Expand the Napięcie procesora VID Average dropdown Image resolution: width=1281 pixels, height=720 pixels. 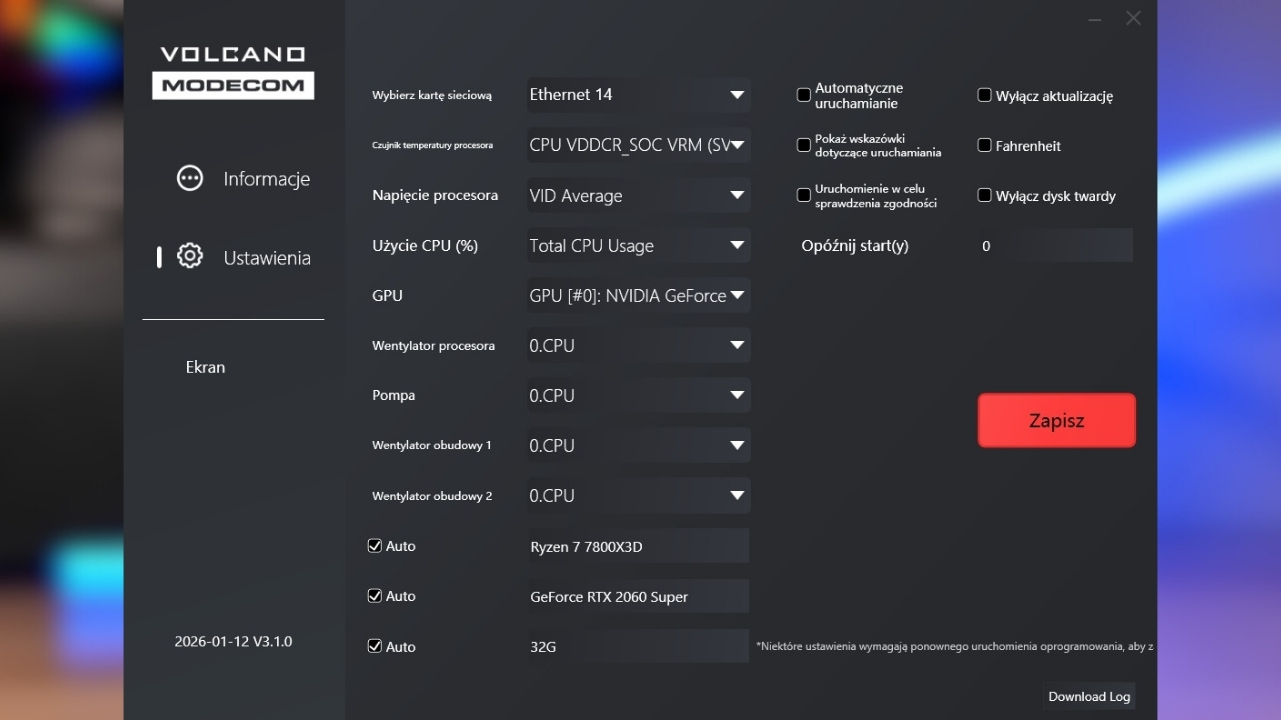click(x=638, y=196)
